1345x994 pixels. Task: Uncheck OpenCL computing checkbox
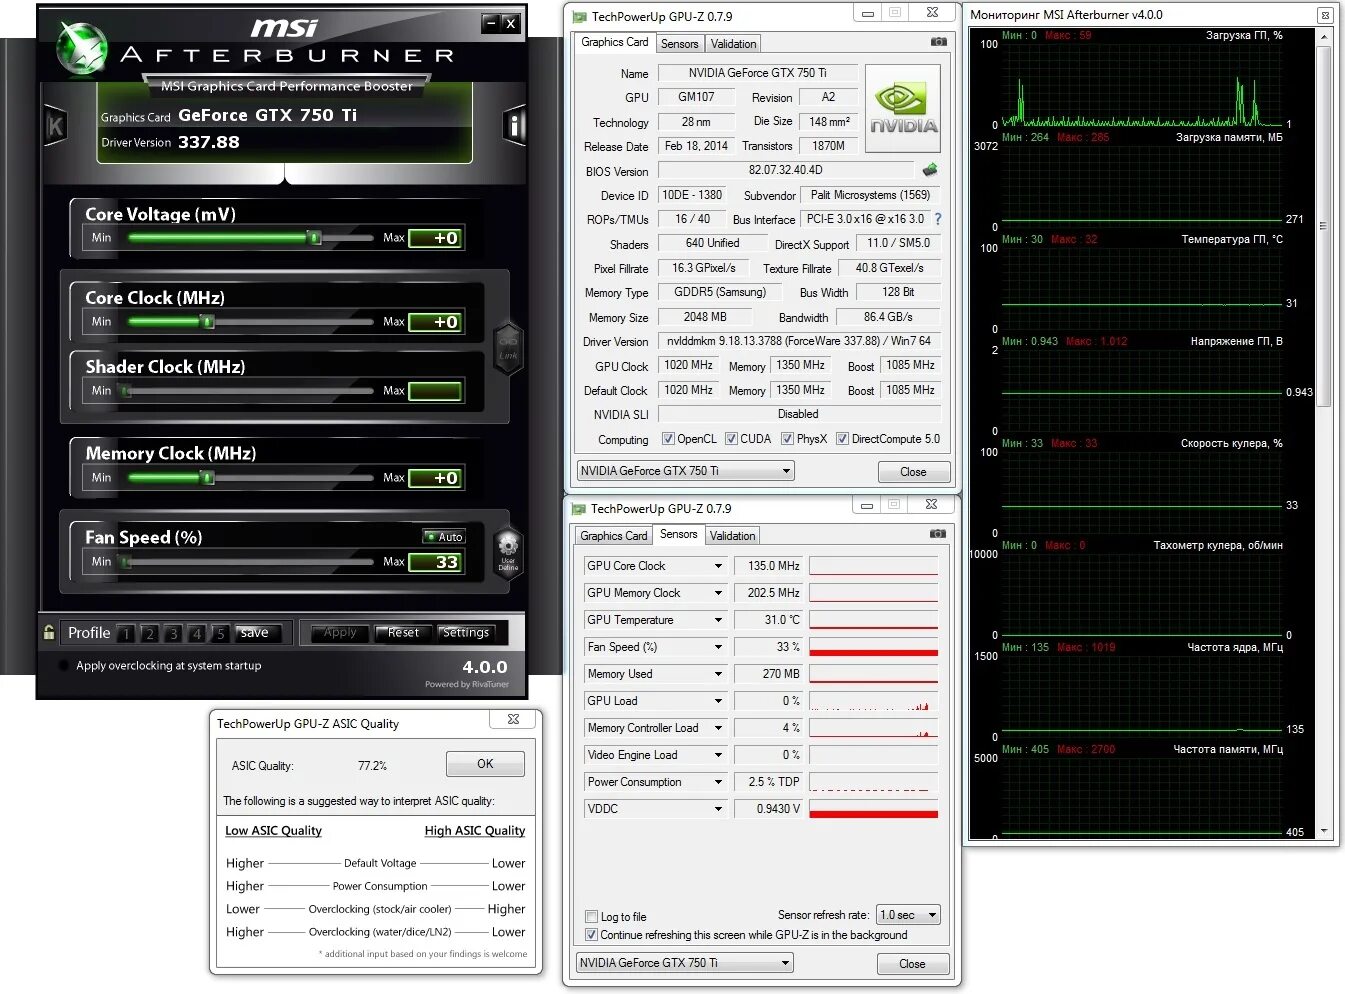point(668,439)
